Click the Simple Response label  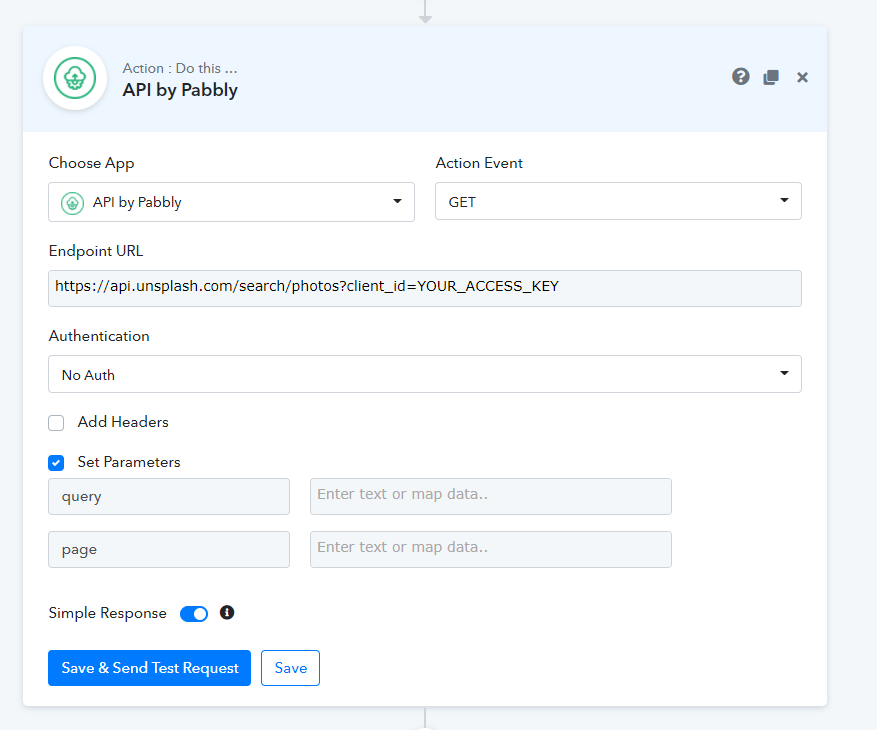(x=107, y=613)
